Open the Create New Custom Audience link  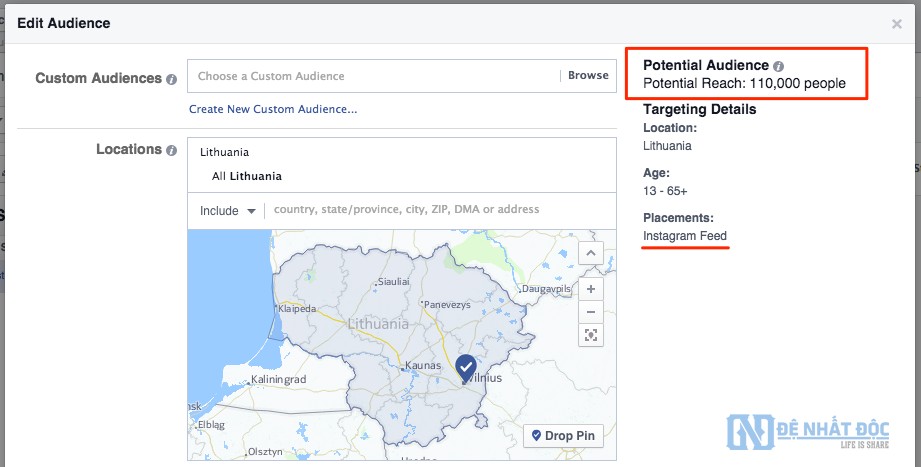[x=273, y=109]
